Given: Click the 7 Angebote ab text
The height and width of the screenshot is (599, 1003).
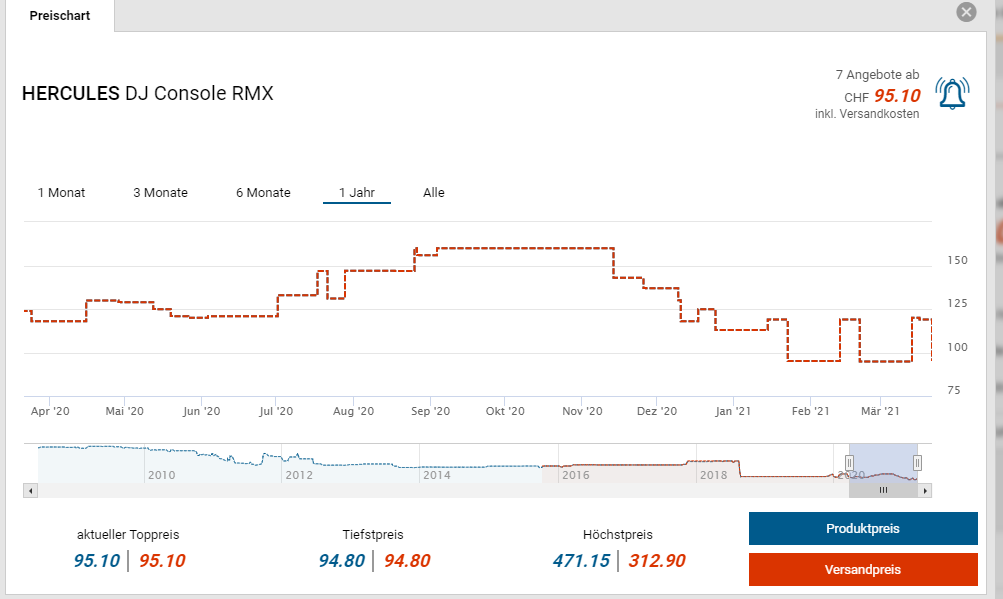Looking at the screenshot, I should [876, 75].
